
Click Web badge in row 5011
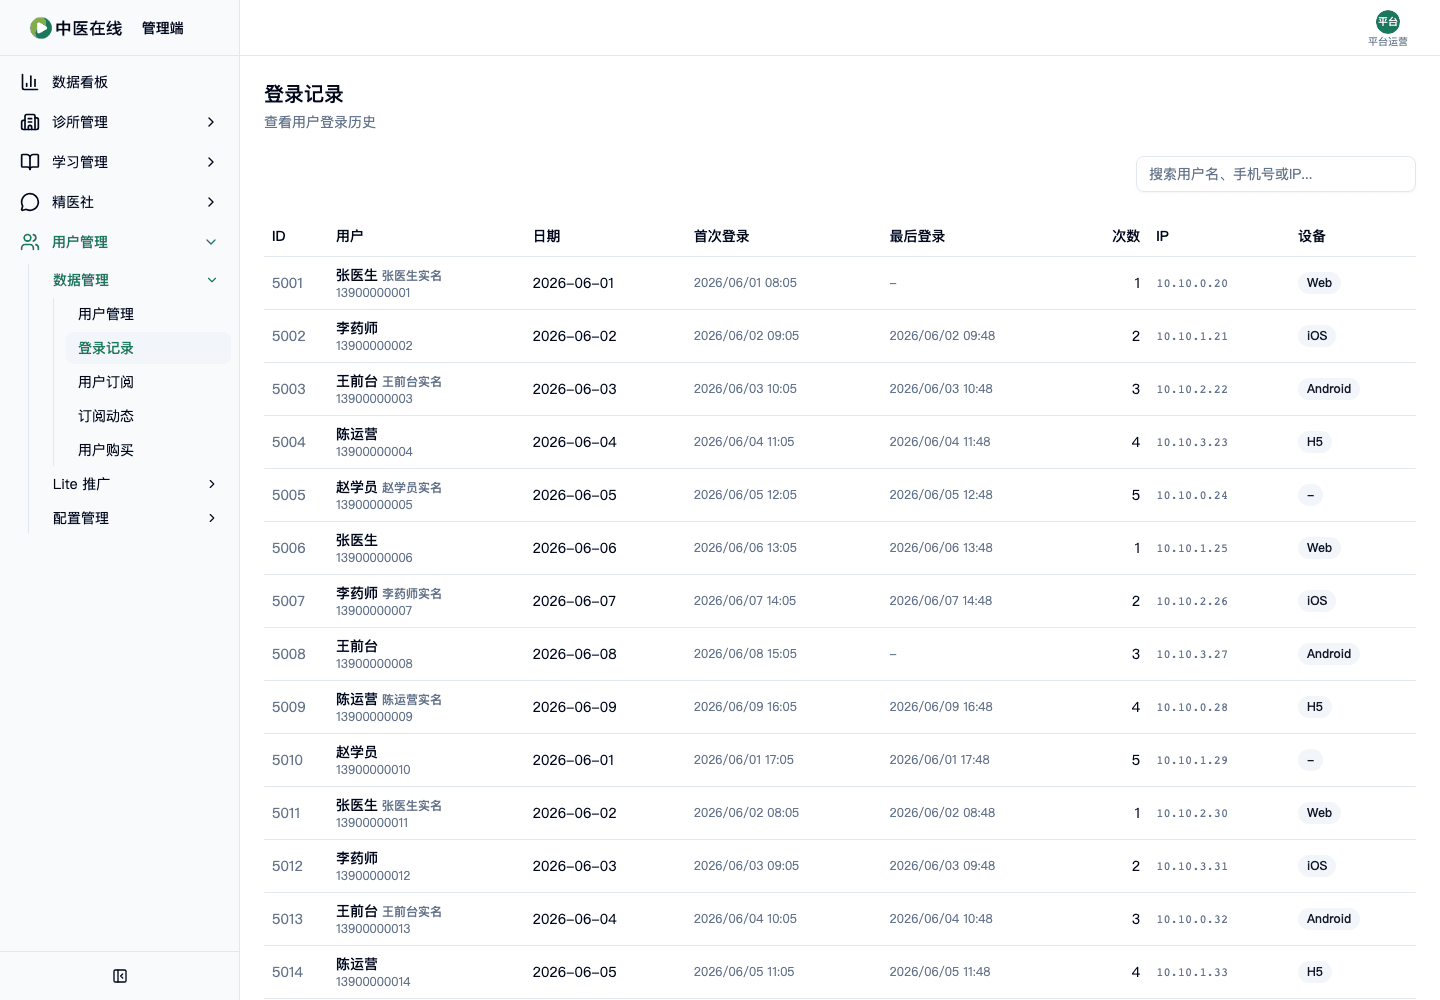coord(1319,813)
